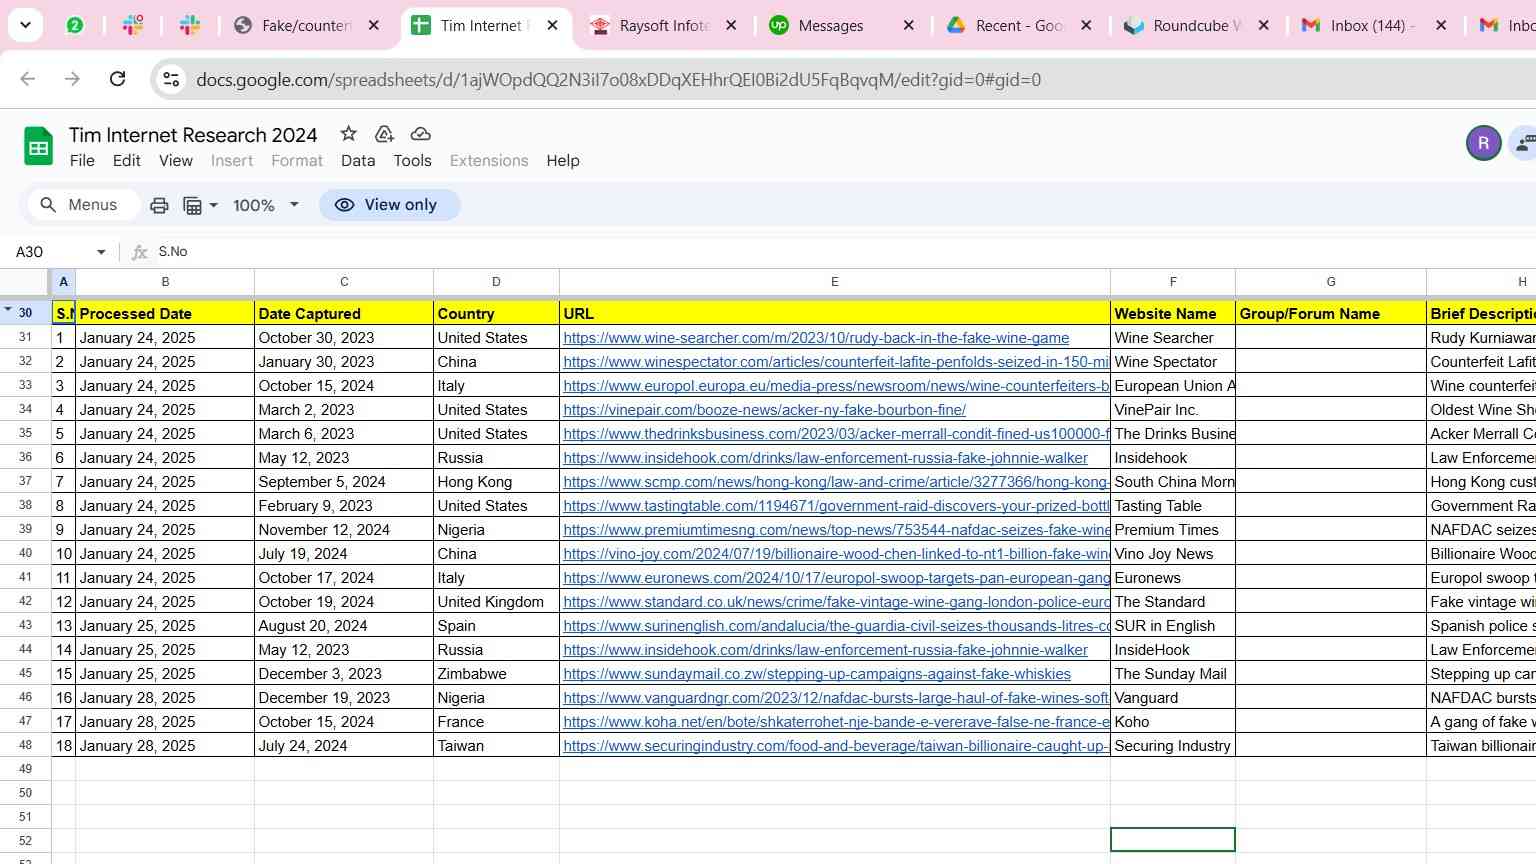Select the Processed Date header cell
The height and width of the screenshot is (864, 1536).
(x=165, y=314)
